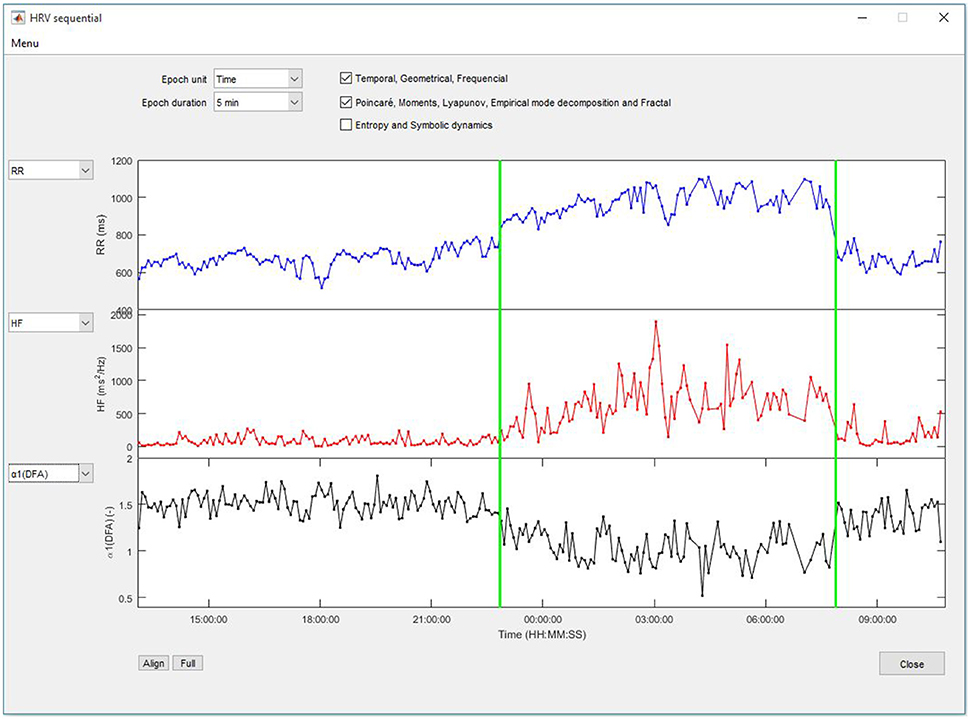The image size is (970, 719).
Task: Open the Epoch unit dropdown
Action: (x=258, y=79)
